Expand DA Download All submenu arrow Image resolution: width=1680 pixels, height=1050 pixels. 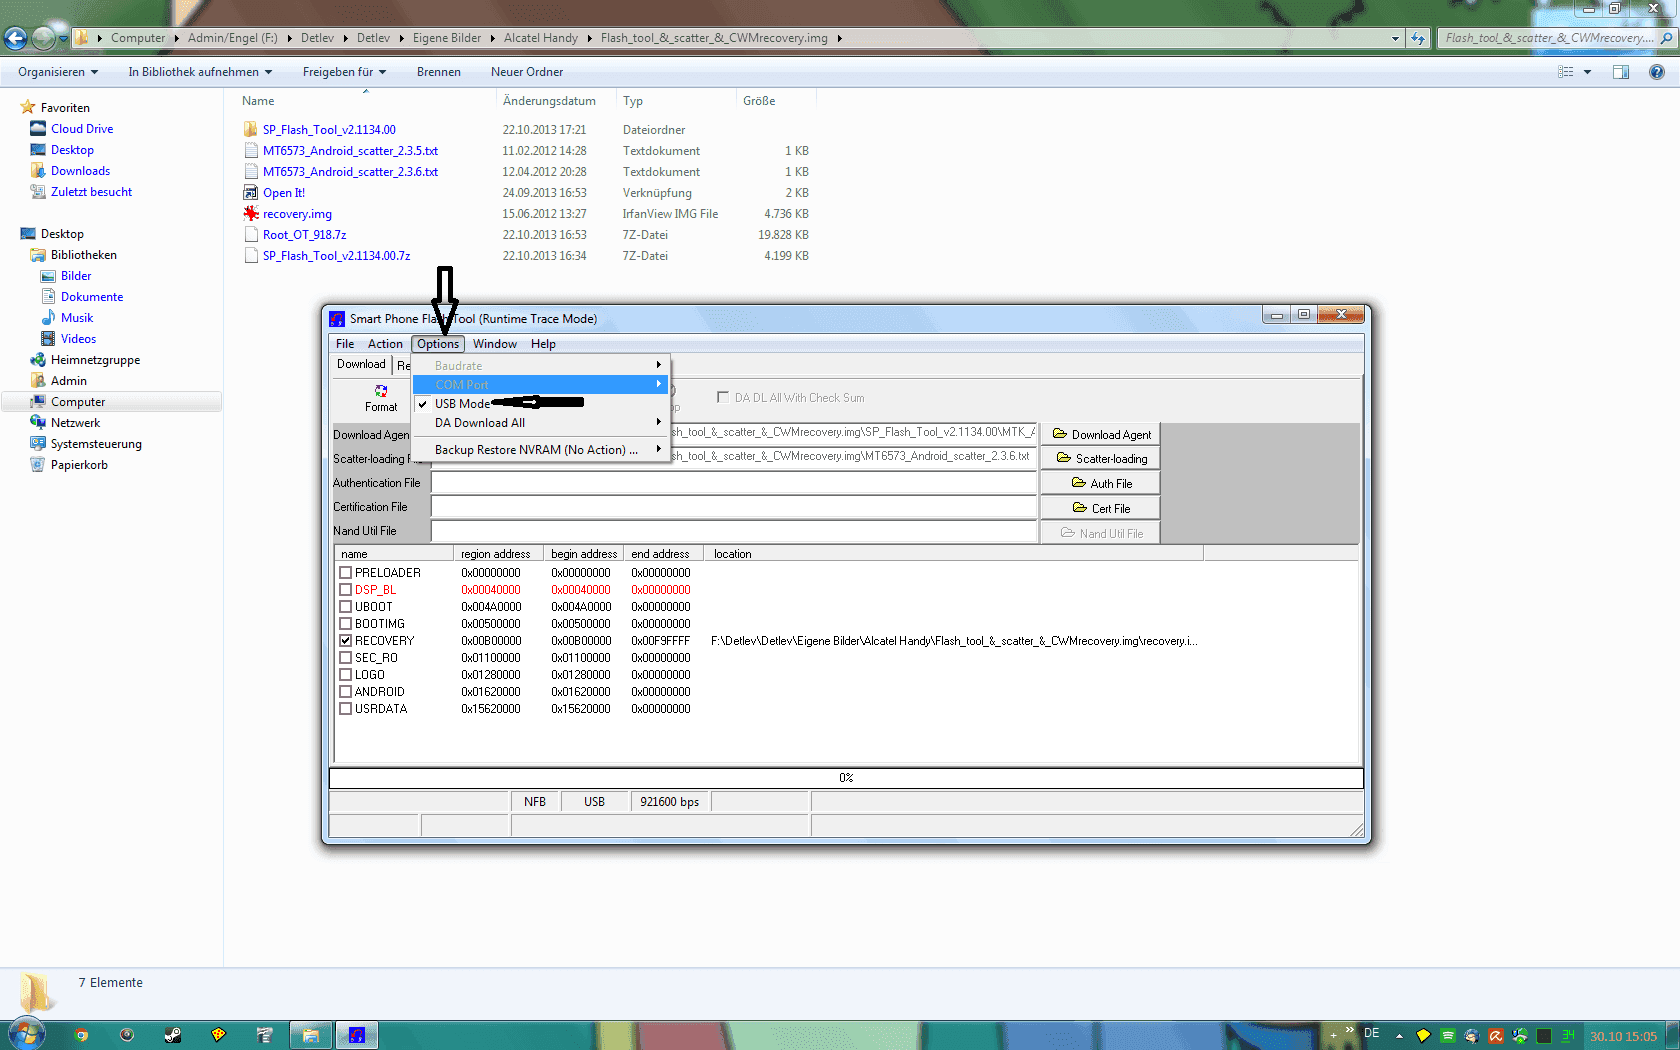click(658, 422)
